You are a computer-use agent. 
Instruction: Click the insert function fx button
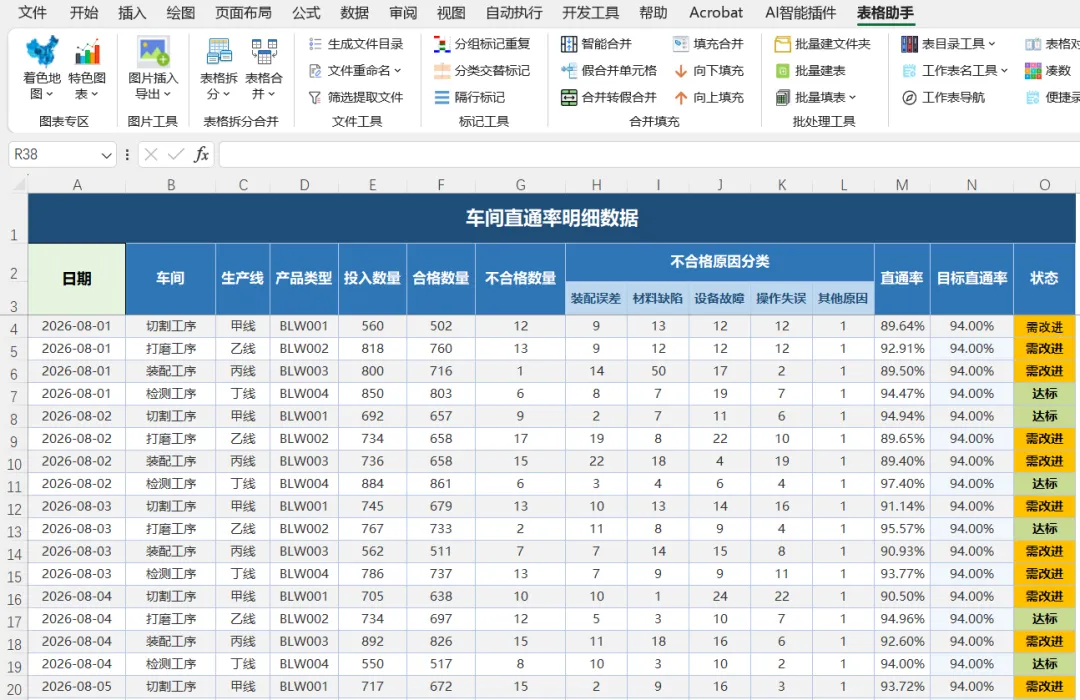pyautogui.click(x=201, y=154)
